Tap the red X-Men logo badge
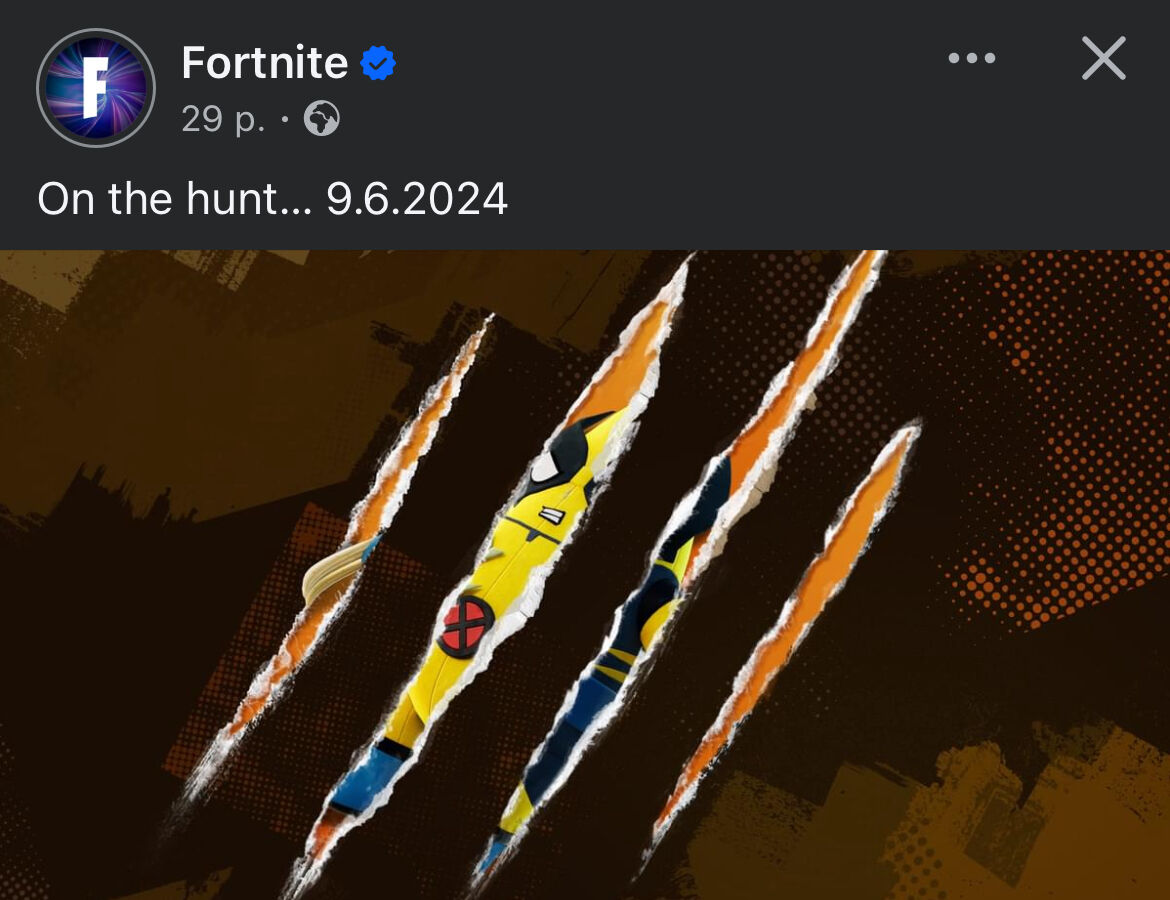Screen dimensions: 1170x900 coord(466,624)
